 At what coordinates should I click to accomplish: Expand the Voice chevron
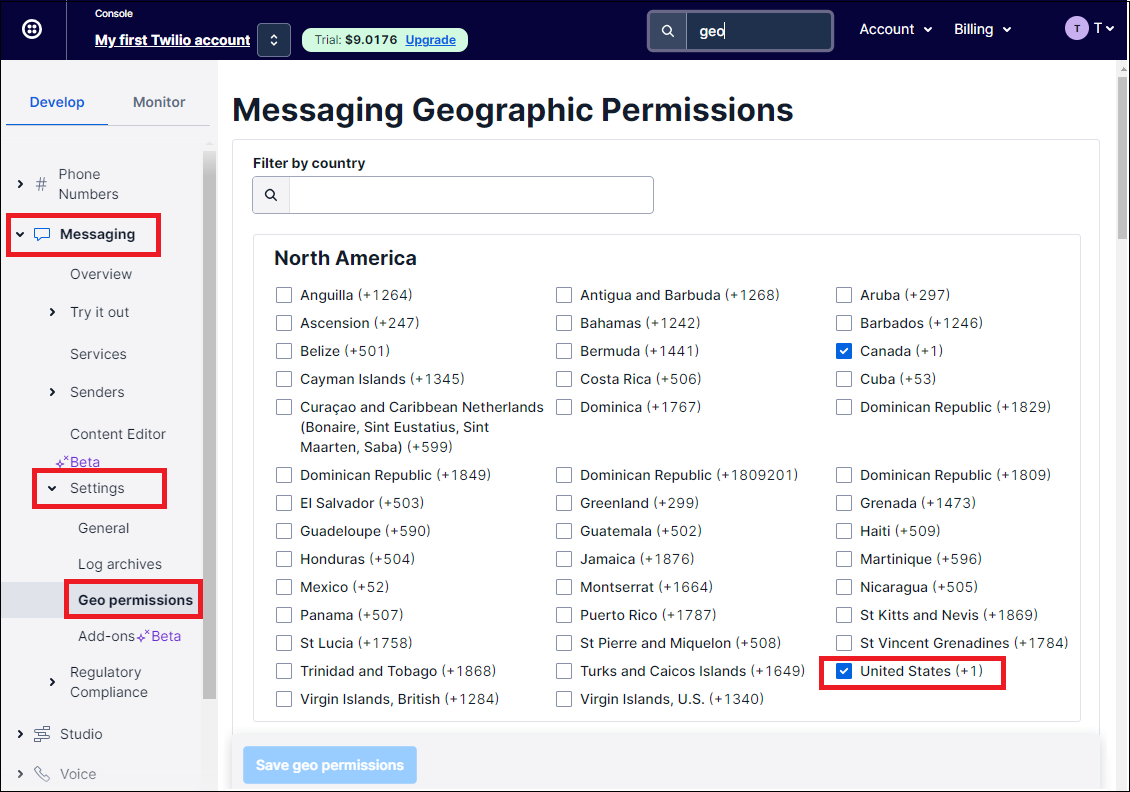(x=20, y=774)
